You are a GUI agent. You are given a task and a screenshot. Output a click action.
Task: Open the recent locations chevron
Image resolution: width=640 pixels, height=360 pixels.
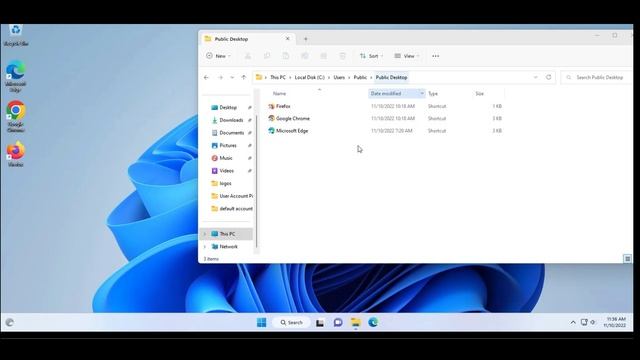(232, 77)
